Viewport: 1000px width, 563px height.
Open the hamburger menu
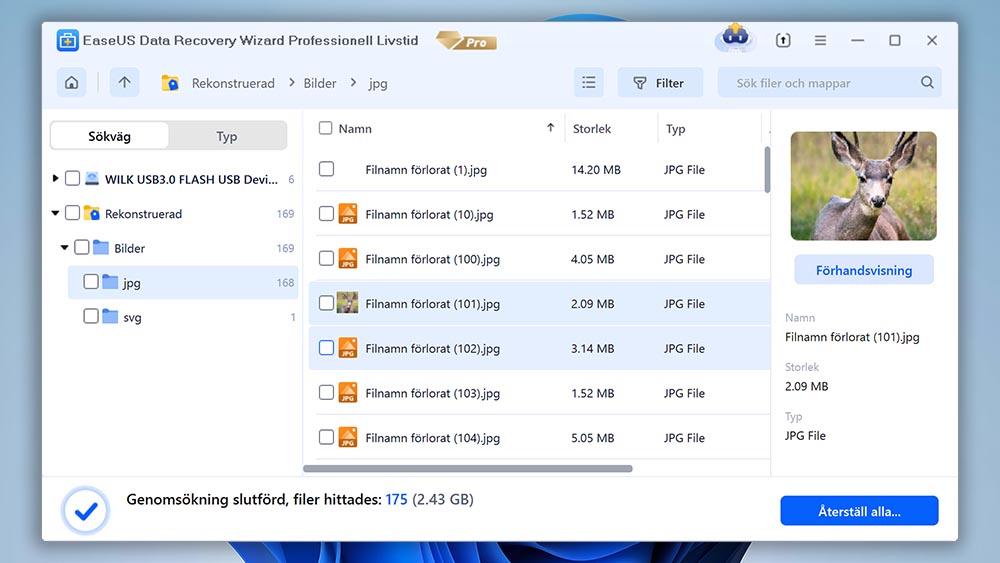[820, 40]
